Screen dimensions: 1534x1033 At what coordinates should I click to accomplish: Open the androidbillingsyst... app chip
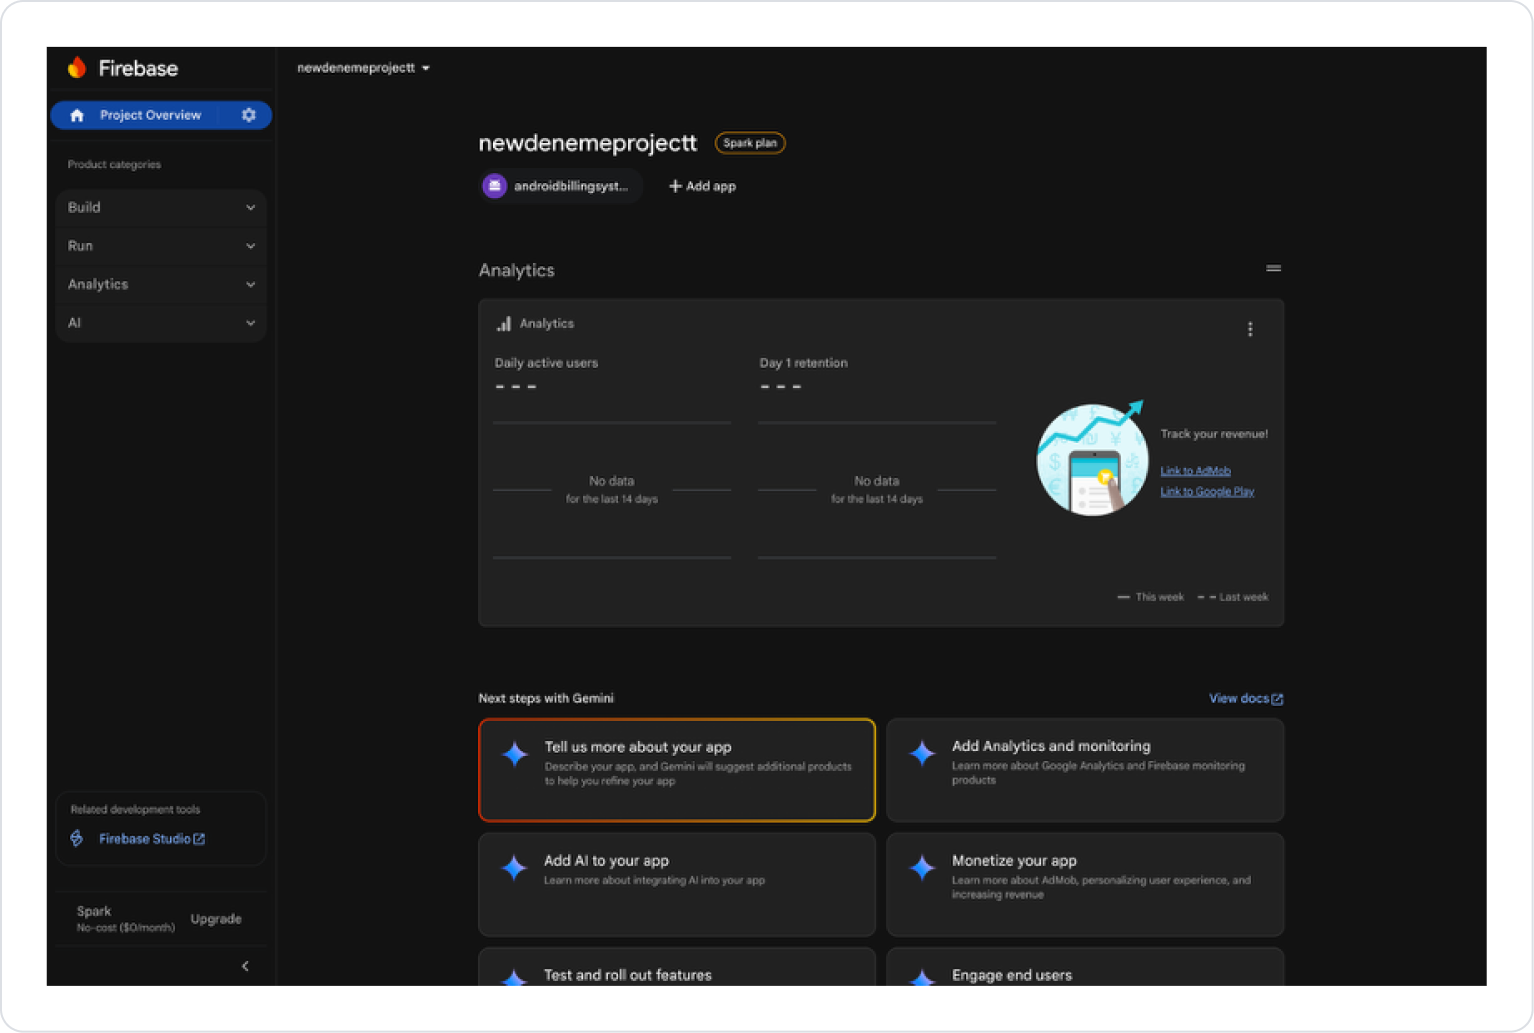point(560,186)
